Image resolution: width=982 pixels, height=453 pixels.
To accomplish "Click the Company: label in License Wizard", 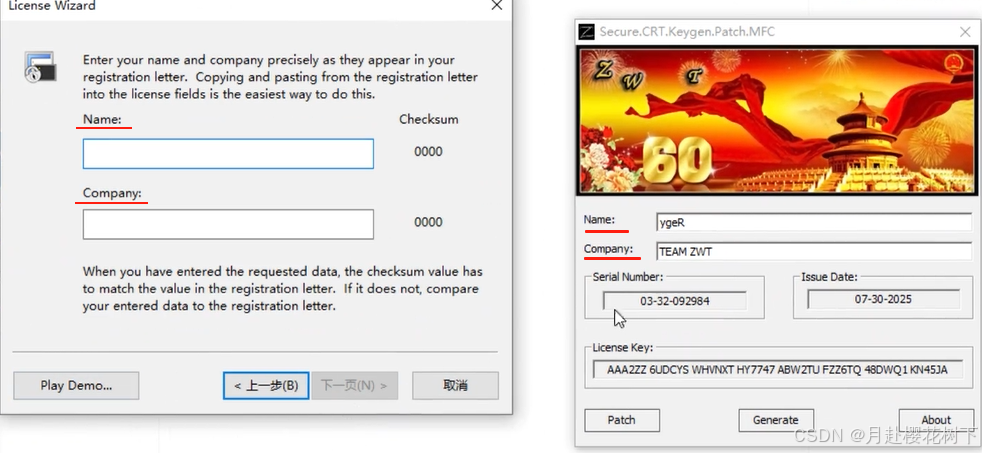I will point(113,193).
